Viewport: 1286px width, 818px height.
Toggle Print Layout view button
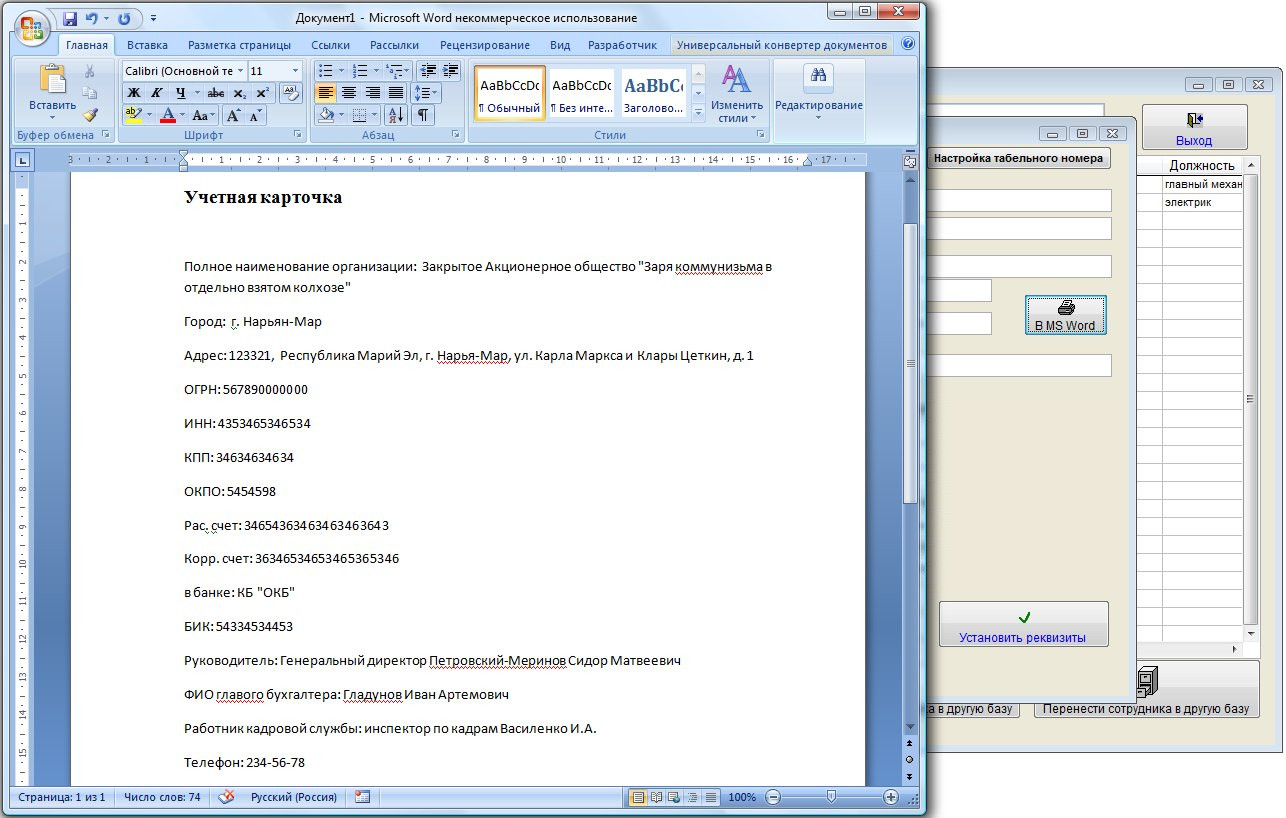click(x=637, y=797)
